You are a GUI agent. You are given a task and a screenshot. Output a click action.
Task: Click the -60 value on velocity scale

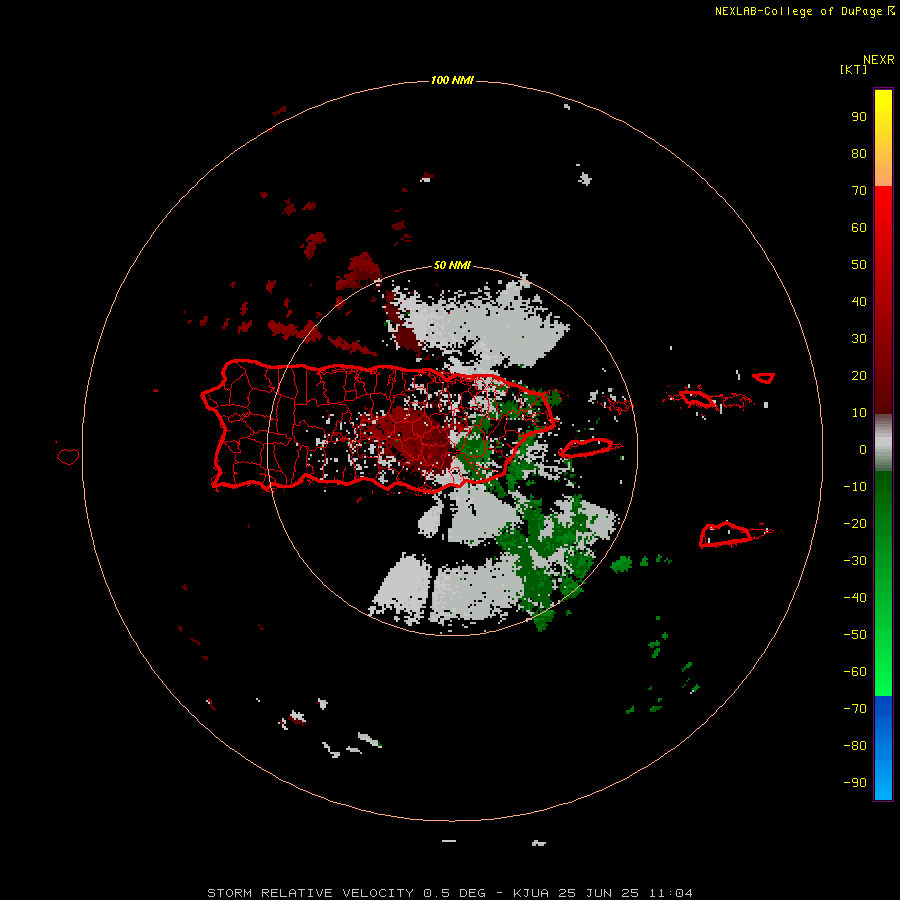pos(855,672)
